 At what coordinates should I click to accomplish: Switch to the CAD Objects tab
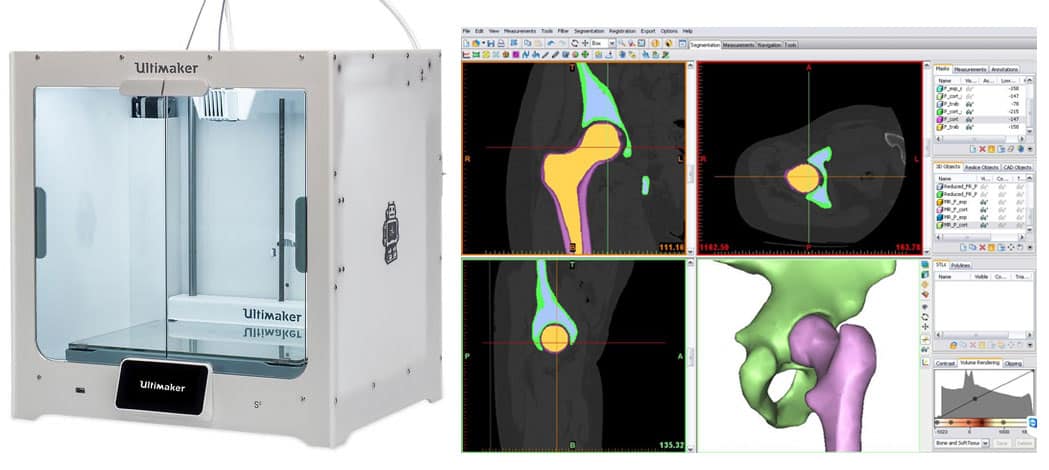point(1018,167)
